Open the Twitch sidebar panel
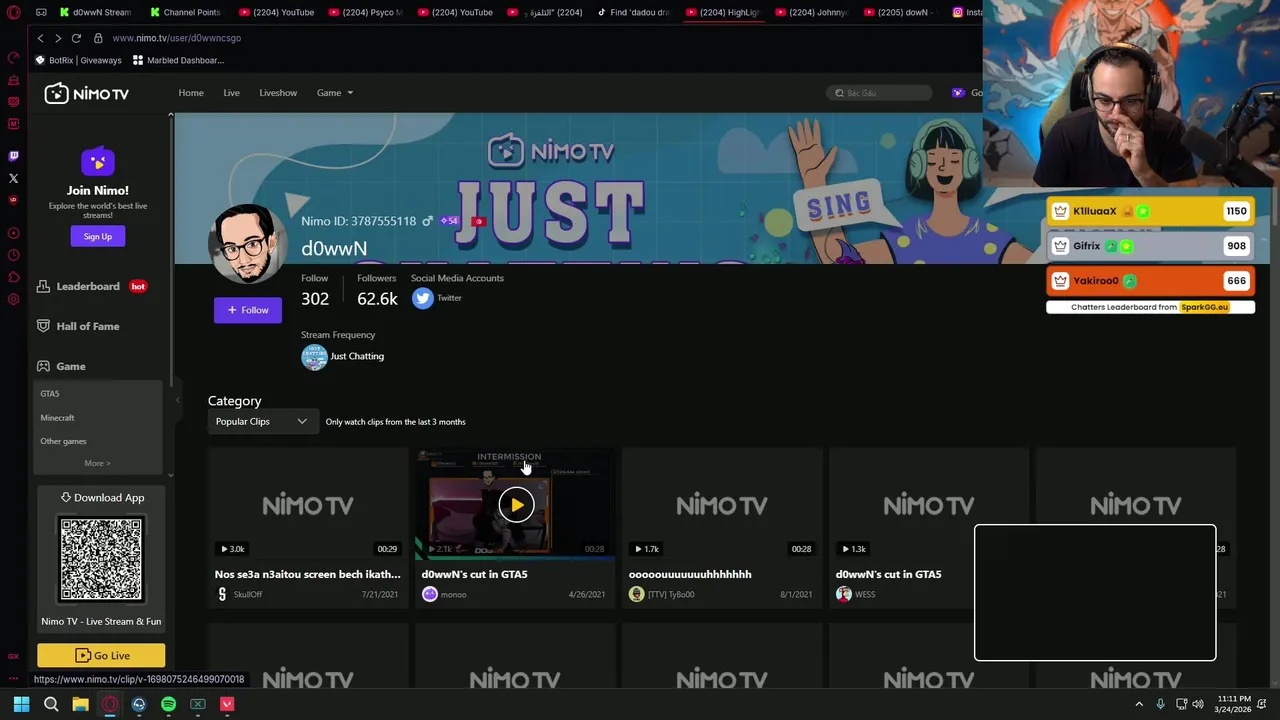The image size is (1280, 720). pos(13,156)
